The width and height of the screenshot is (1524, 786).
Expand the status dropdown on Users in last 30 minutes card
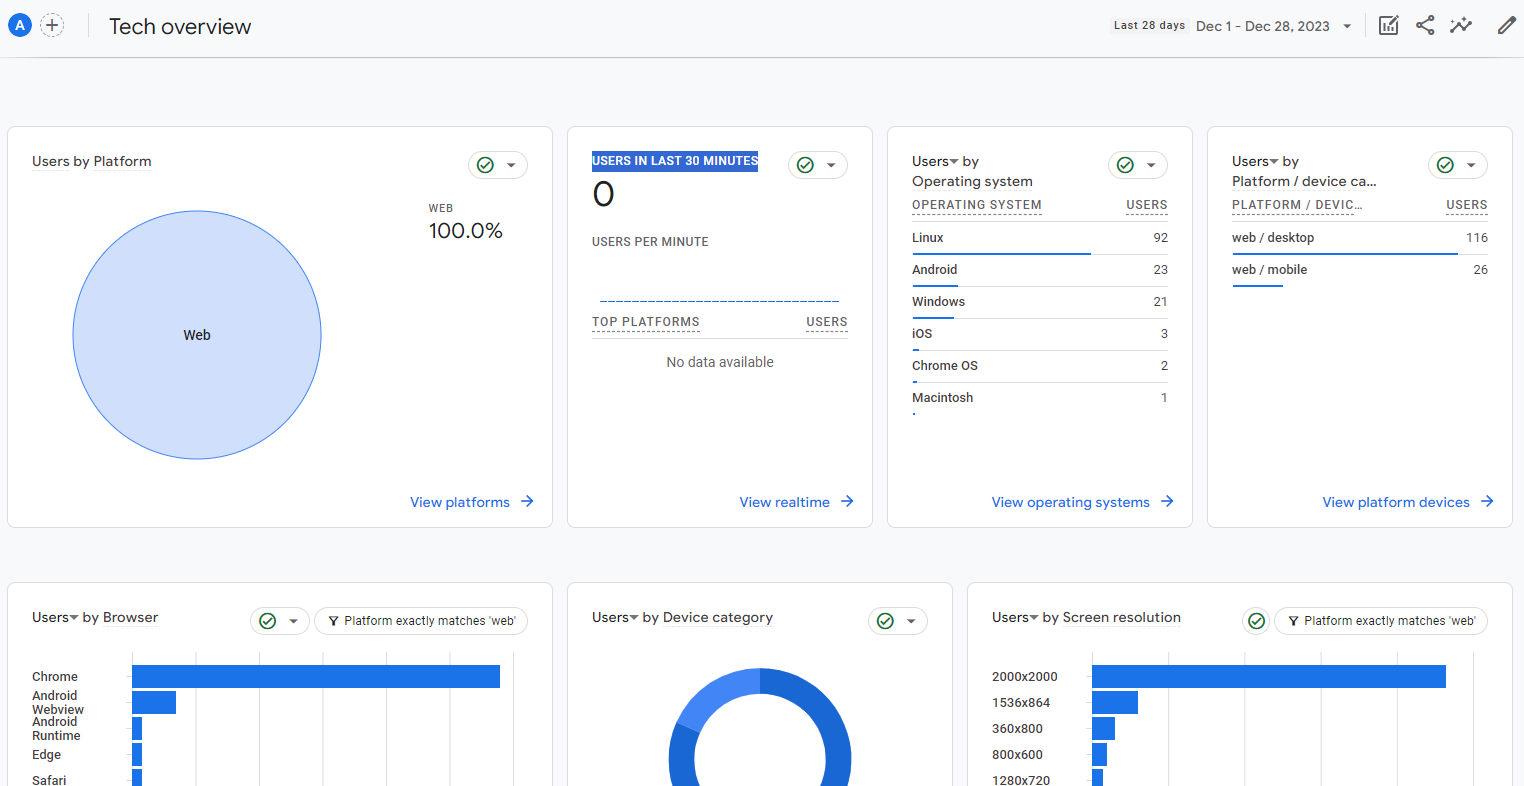[831, 165]
